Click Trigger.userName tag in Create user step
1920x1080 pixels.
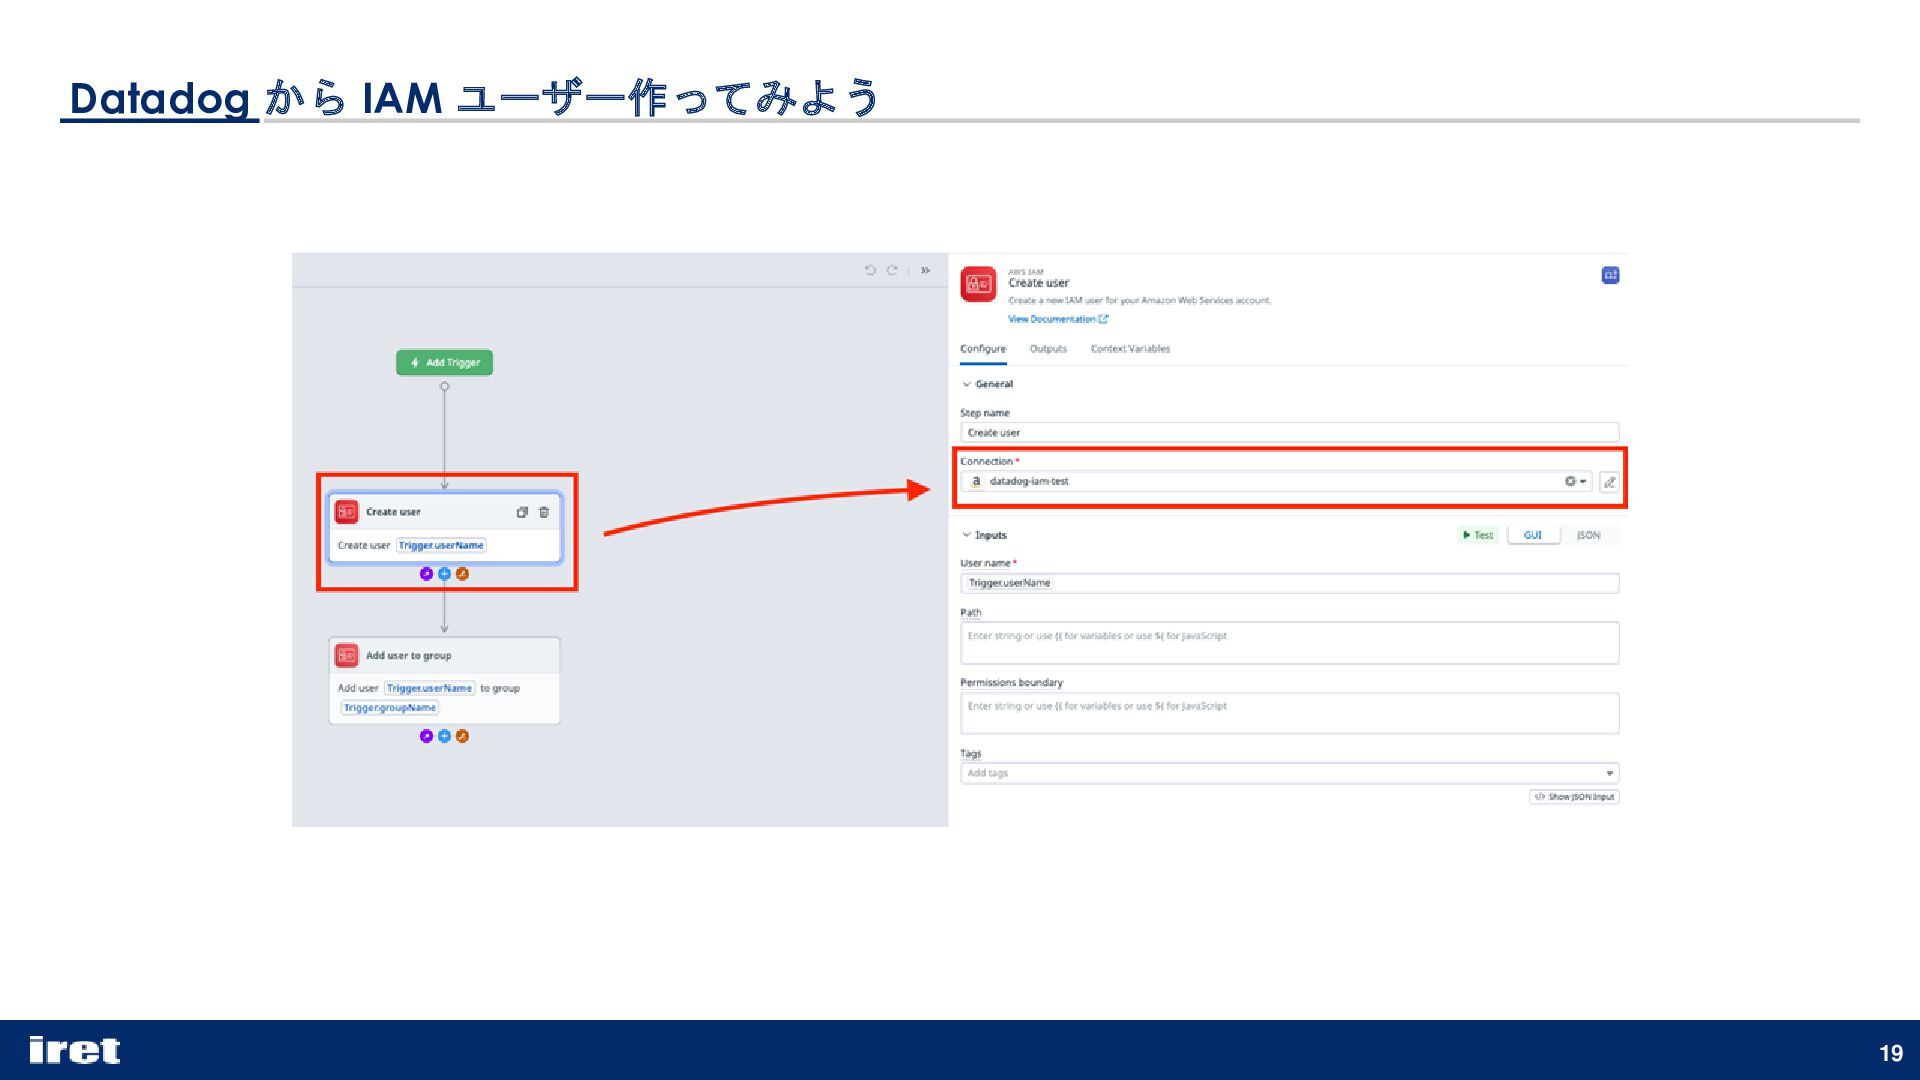coord(441,545)
